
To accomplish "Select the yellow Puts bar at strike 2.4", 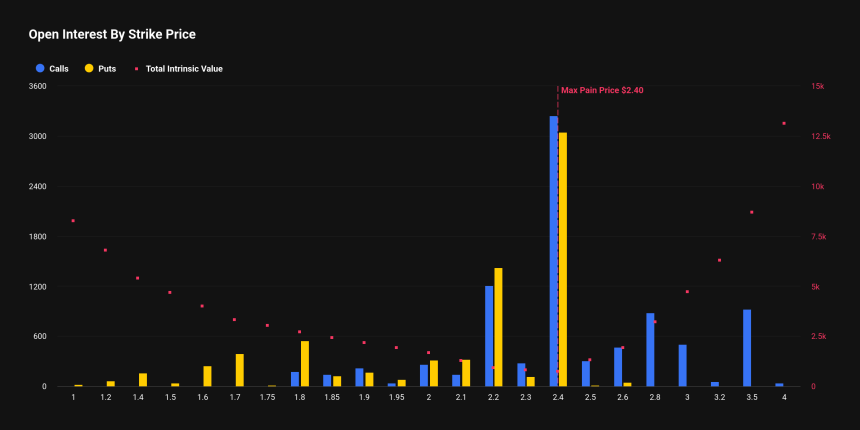I will click(563, 259).
